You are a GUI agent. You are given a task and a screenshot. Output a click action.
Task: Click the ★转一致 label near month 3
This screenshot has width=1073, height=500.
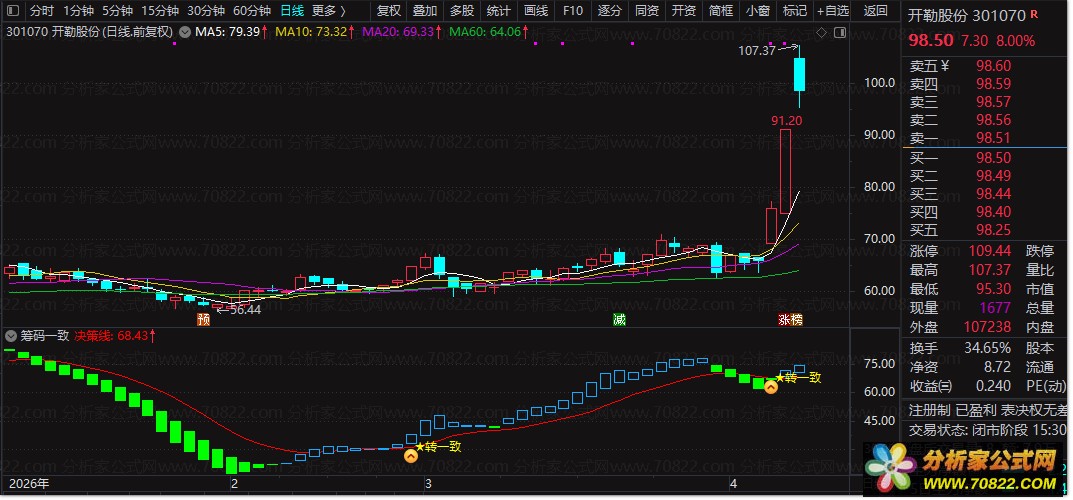tap(439, 447)
